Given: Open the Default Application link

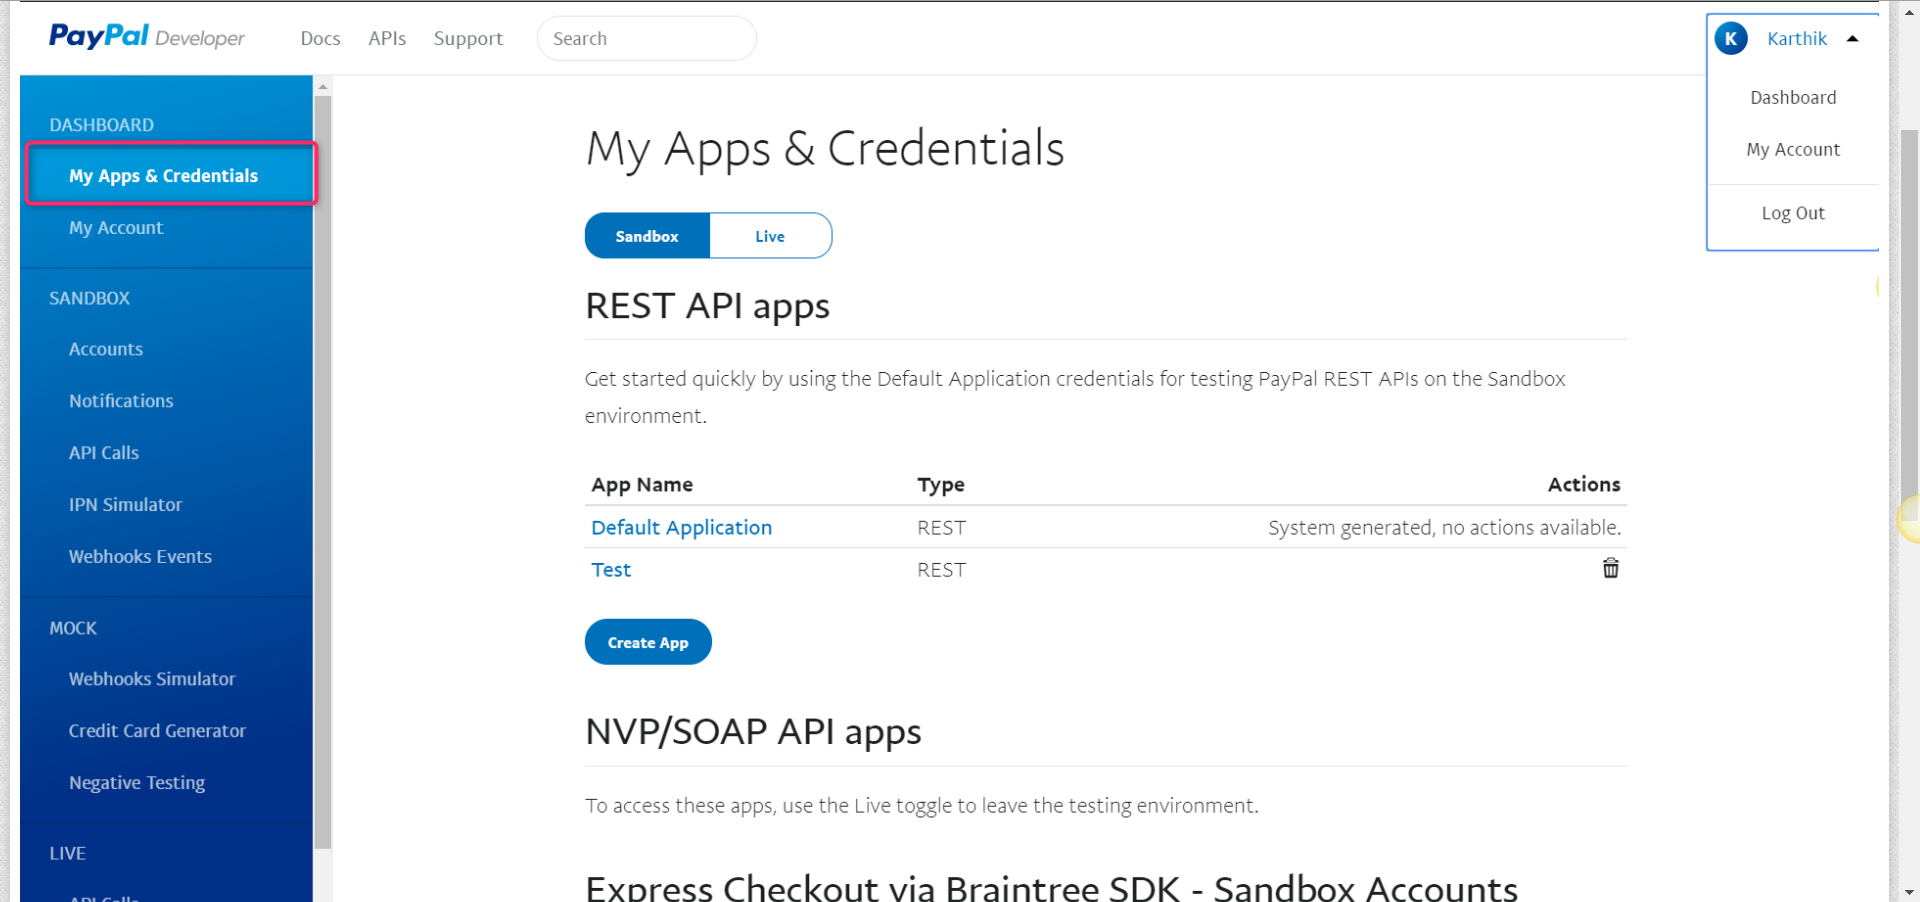Looking at the screenshot, I should click(x=681, y=527).
